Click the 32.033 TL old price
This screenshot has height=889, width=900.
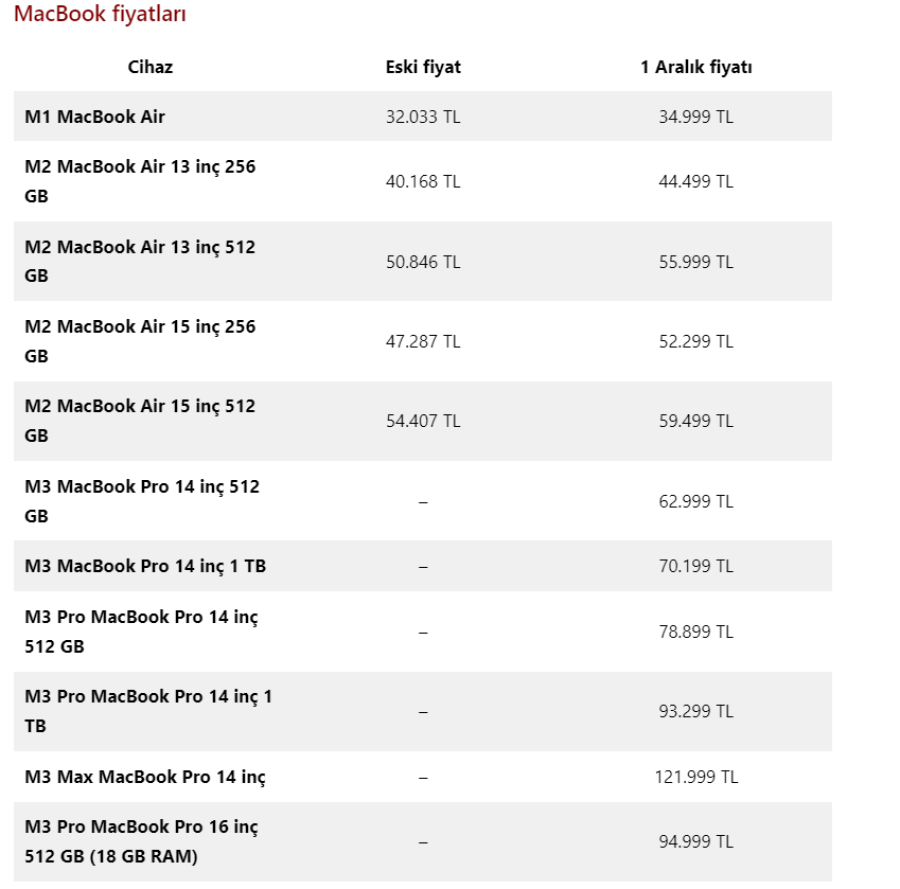423,117
